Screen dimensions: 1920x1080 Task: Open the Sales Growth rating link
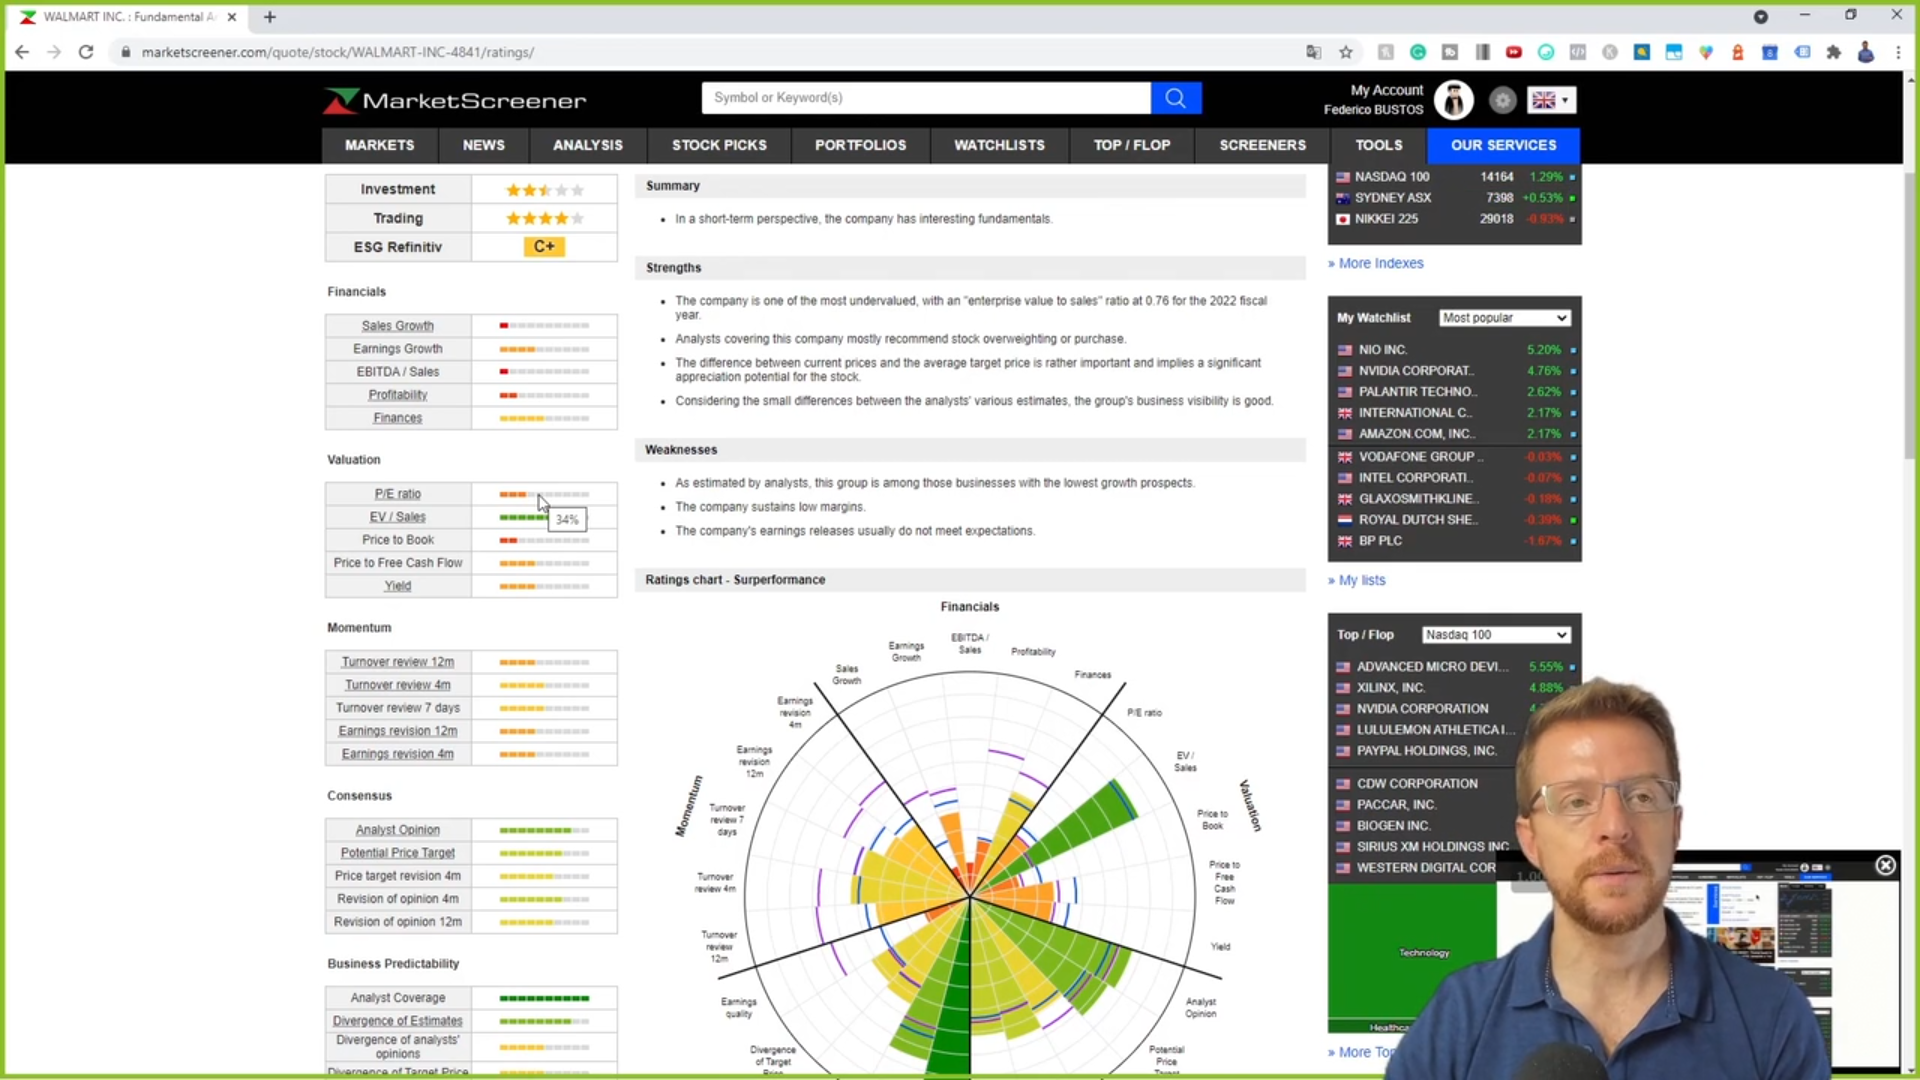click(x=398, y=326)
